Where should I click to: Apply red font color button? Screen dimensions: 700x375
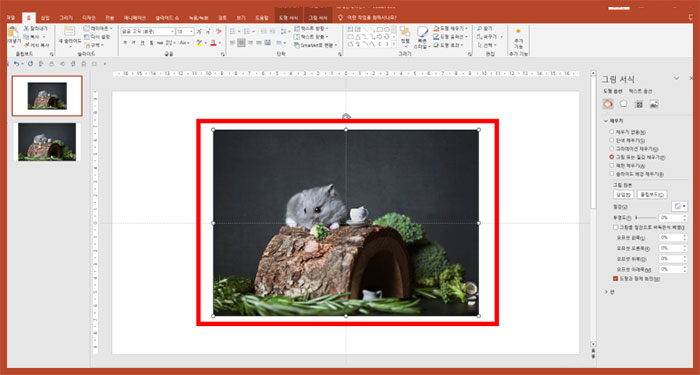pos(213,43)
